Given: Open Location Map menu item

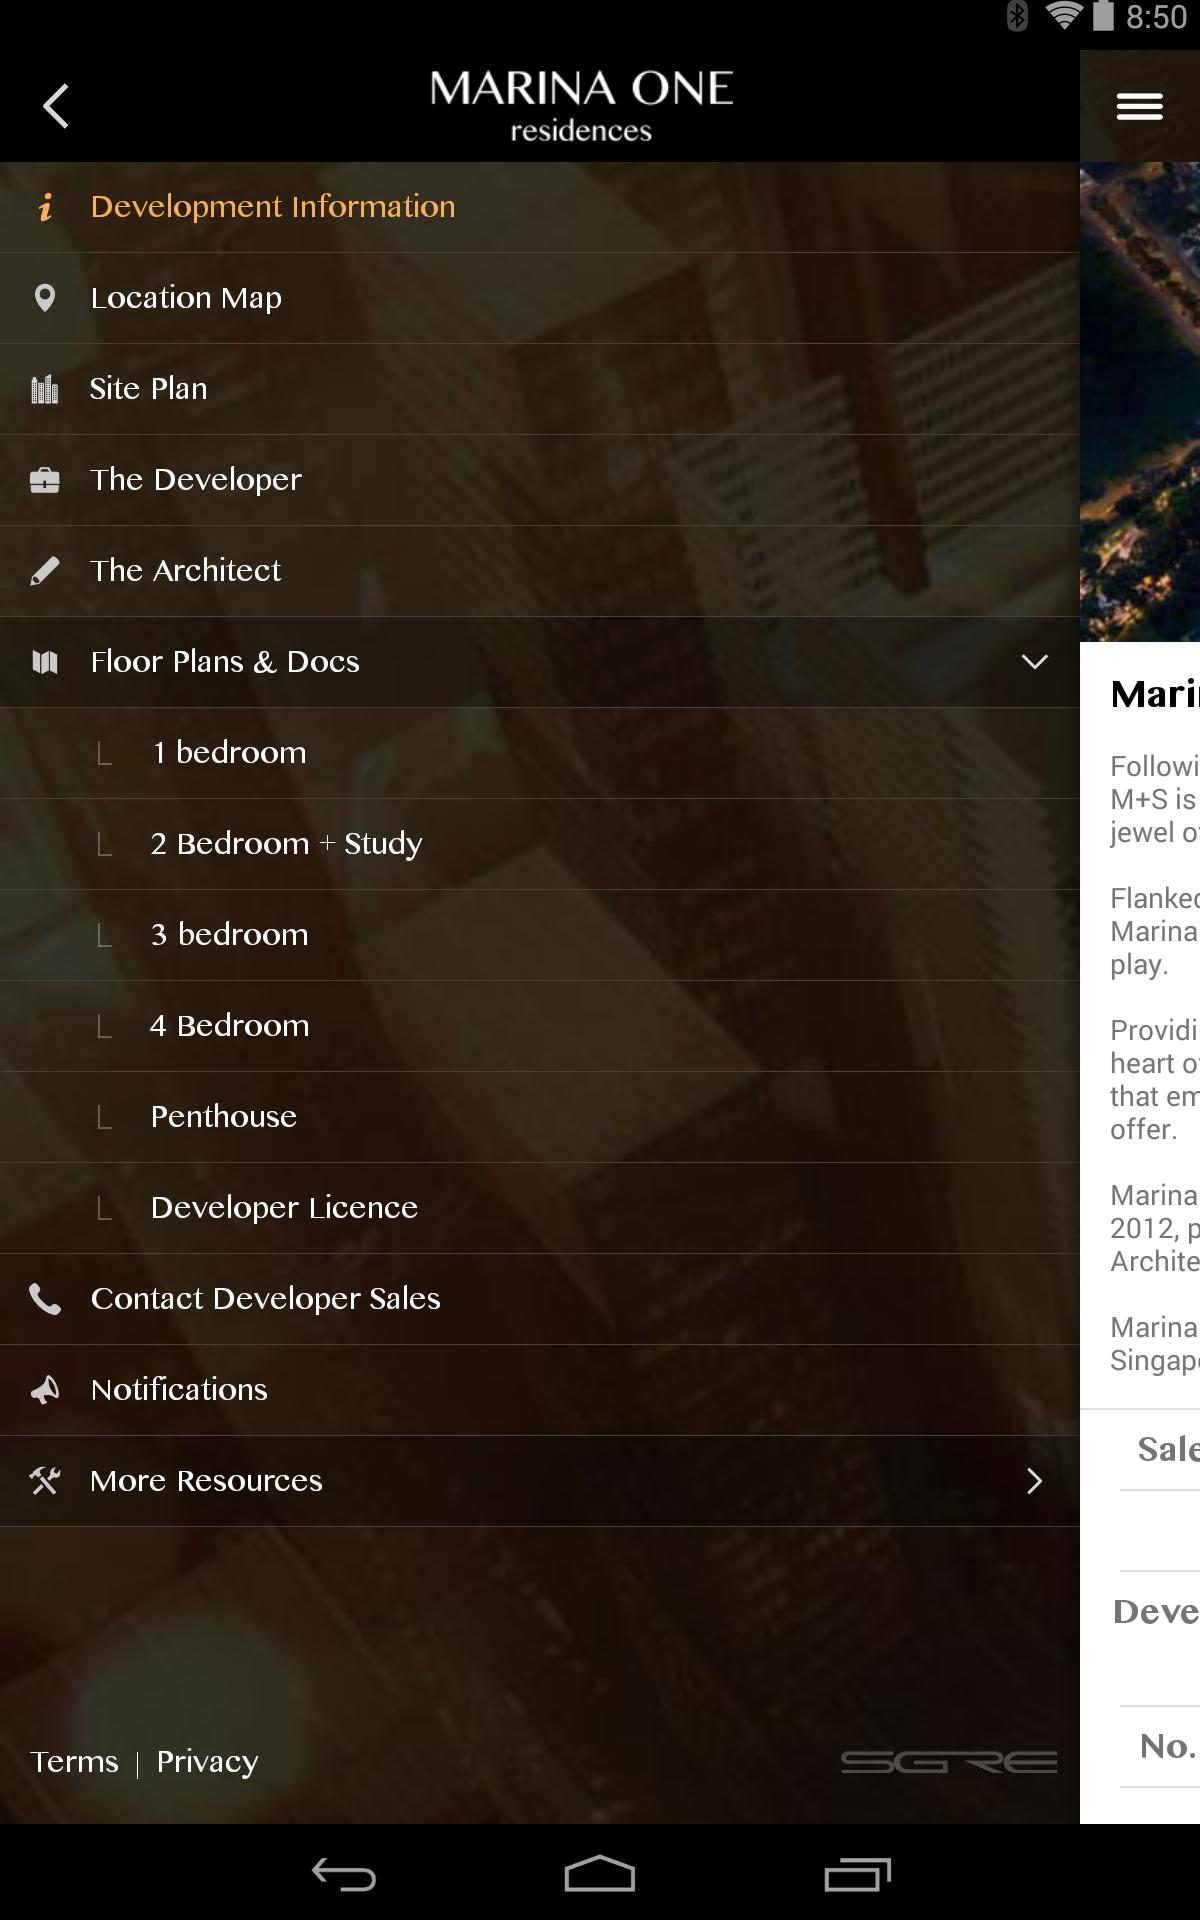Looking at the screenshot, I should click(540, 298).
